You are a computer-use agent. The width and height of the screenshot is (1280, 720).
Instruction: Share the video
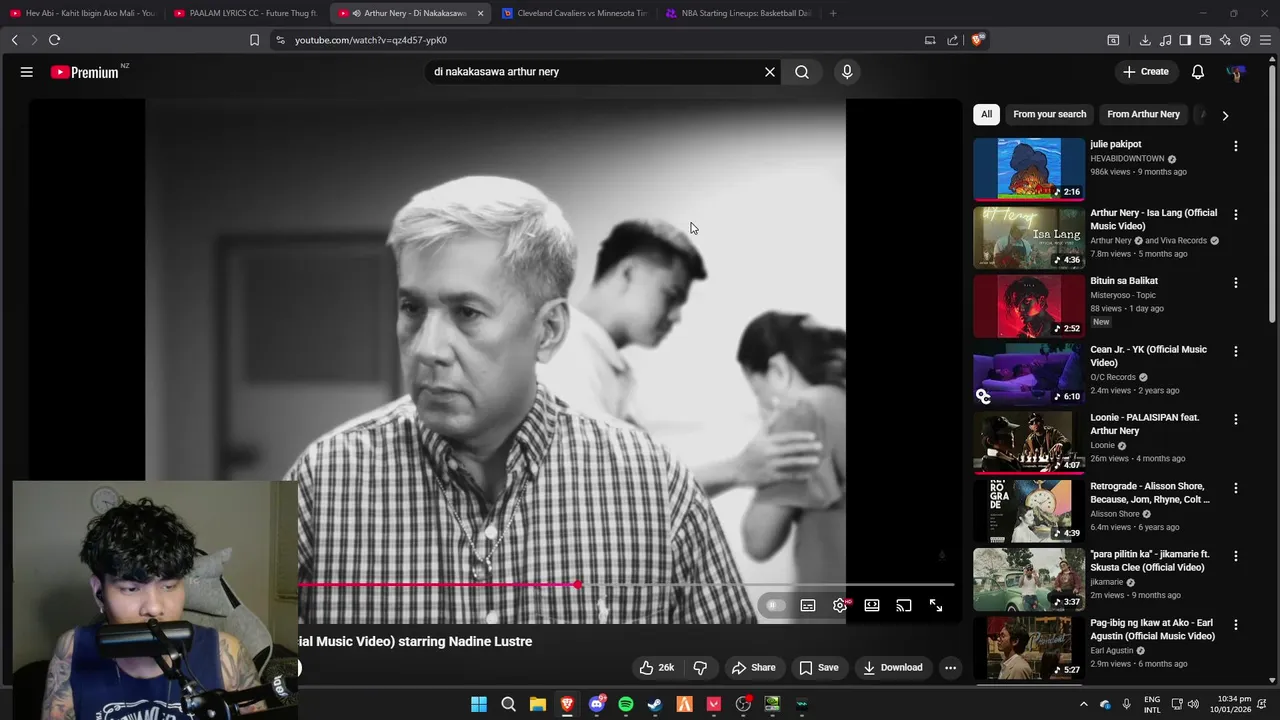click(753, 668)
